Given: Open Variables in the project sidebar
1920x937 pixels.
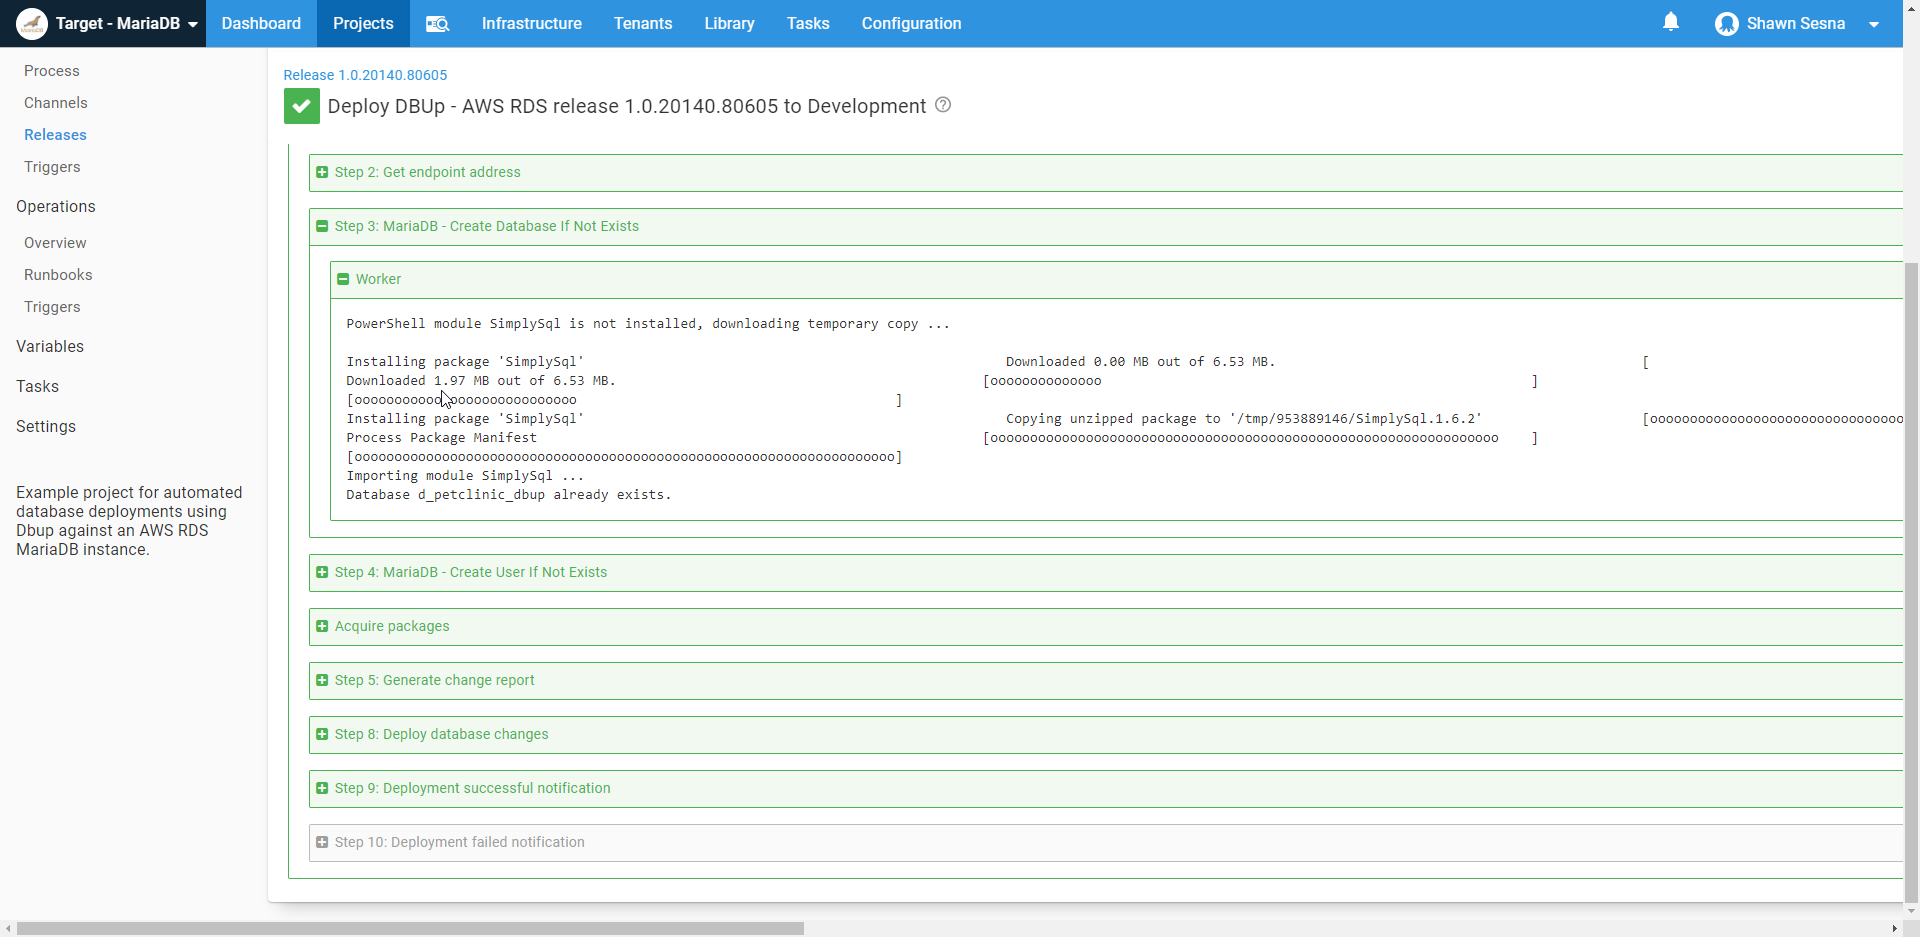Looking at the screenshot, I should click(x=50, y=346).
